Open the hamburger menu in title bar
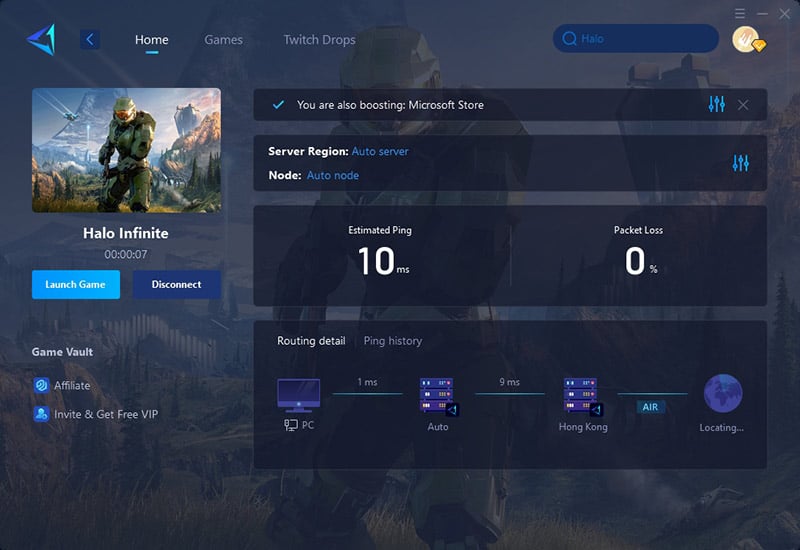800x550 pixels. click(740, 13)
